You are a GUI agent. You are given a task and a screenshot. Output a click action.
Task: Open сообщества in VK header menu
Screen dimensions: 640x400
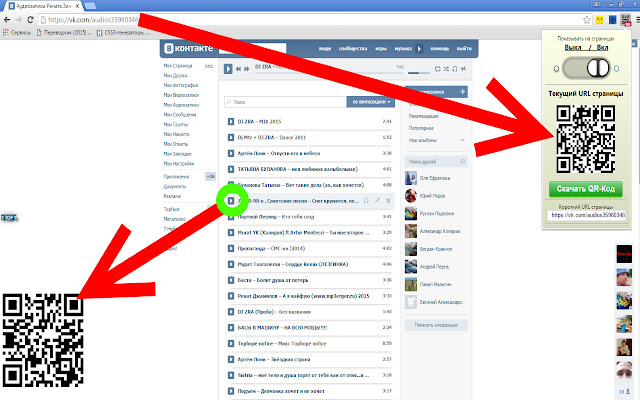353,49
